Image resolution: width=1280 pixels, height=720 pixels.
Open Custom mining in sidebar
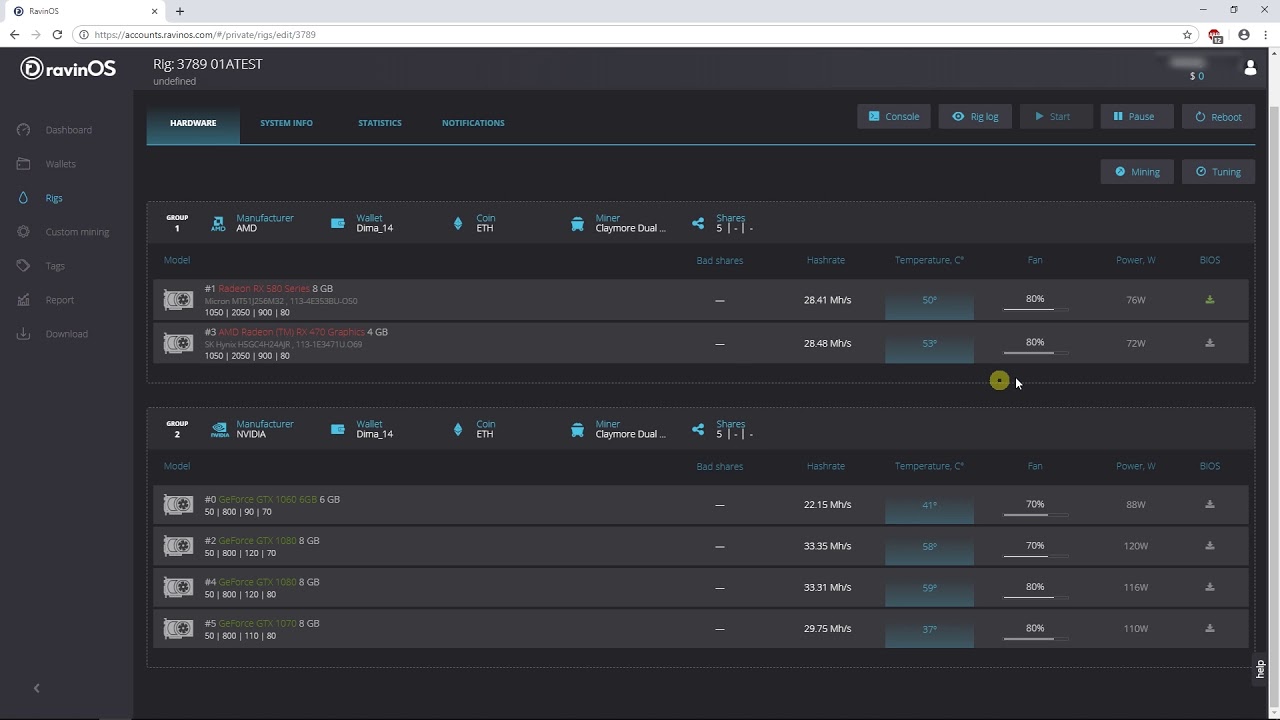(x=64, y=232)
